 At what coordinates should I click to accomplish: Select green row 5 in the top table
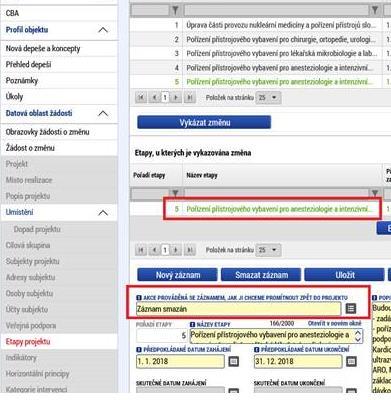pos(260,82)
